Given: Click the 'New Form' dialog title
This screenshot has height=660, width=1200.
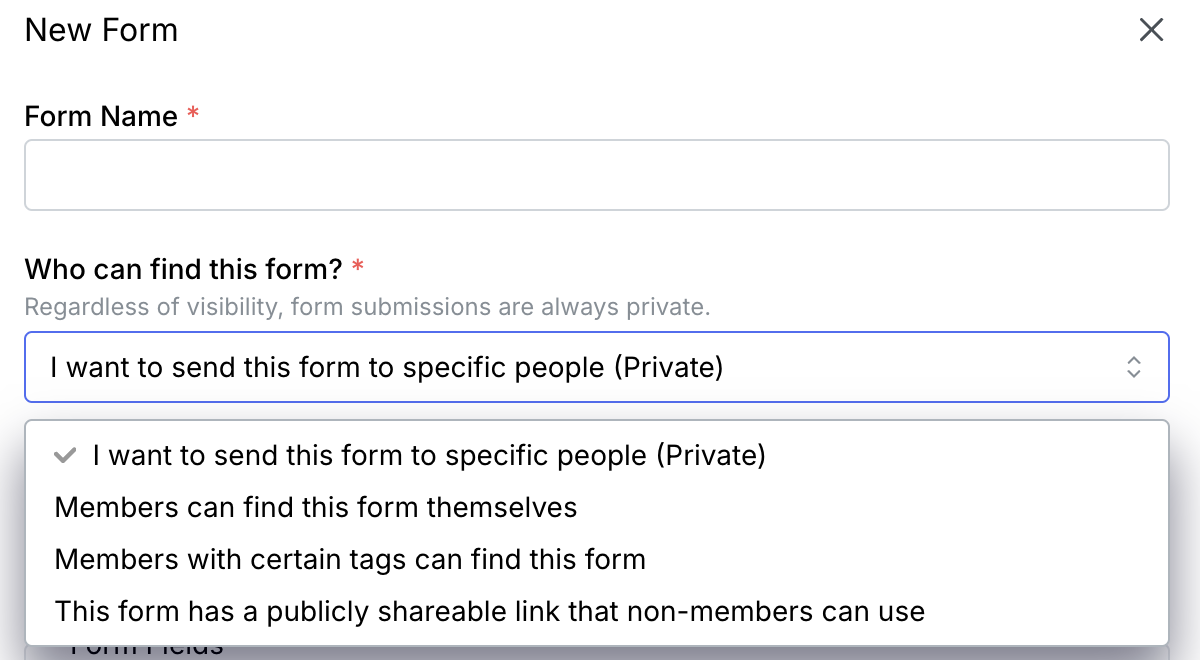Looking at the screenshot, I should pyautogui.click(x=100, y=30).
